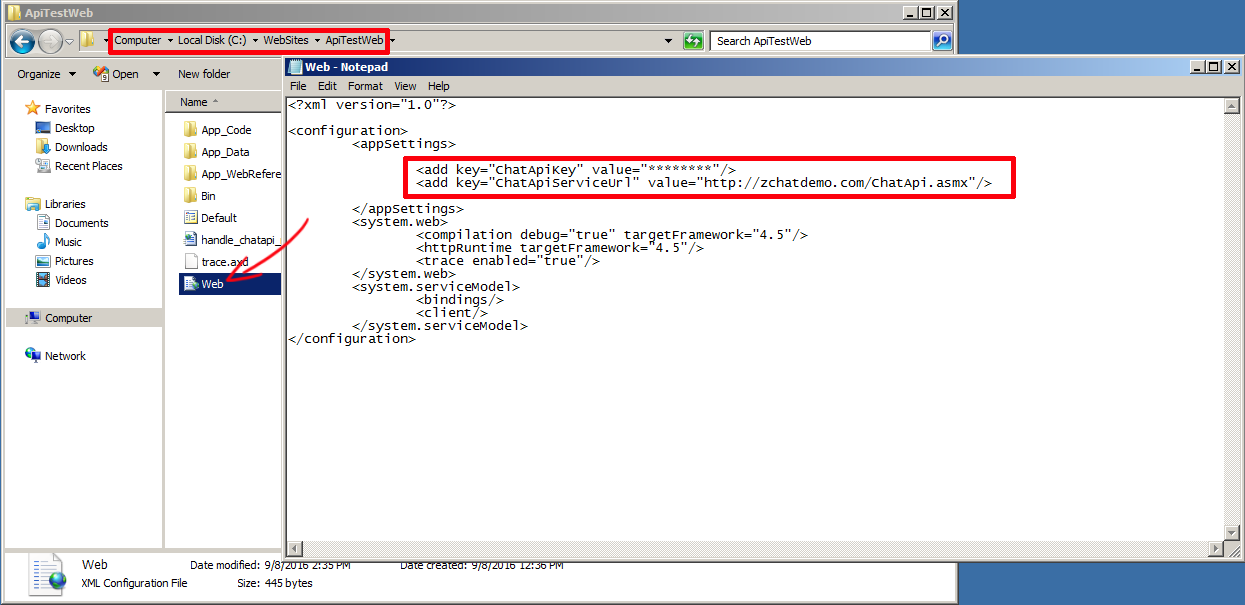Image resolution: width=1245 pixels, height=605 pixels.
Task: Open Desktop in Favorites
Action: click(74, 128)
